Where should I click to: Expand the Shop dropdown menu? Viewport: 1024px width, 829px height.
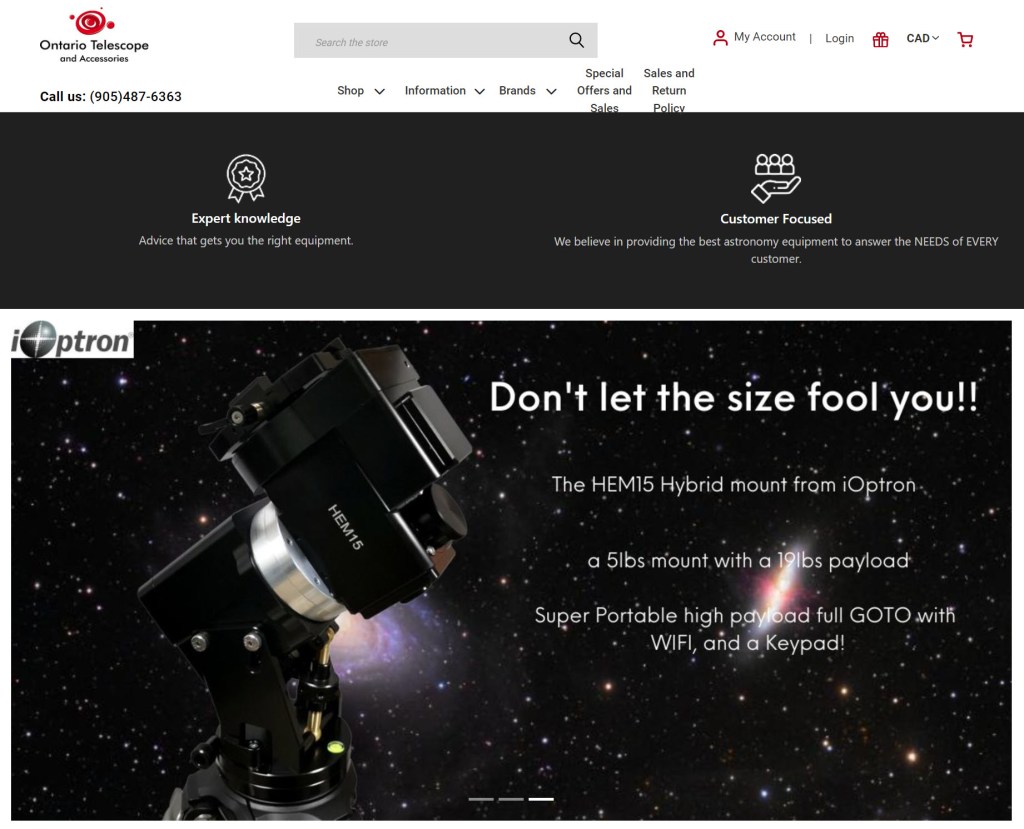pos(360,91)
